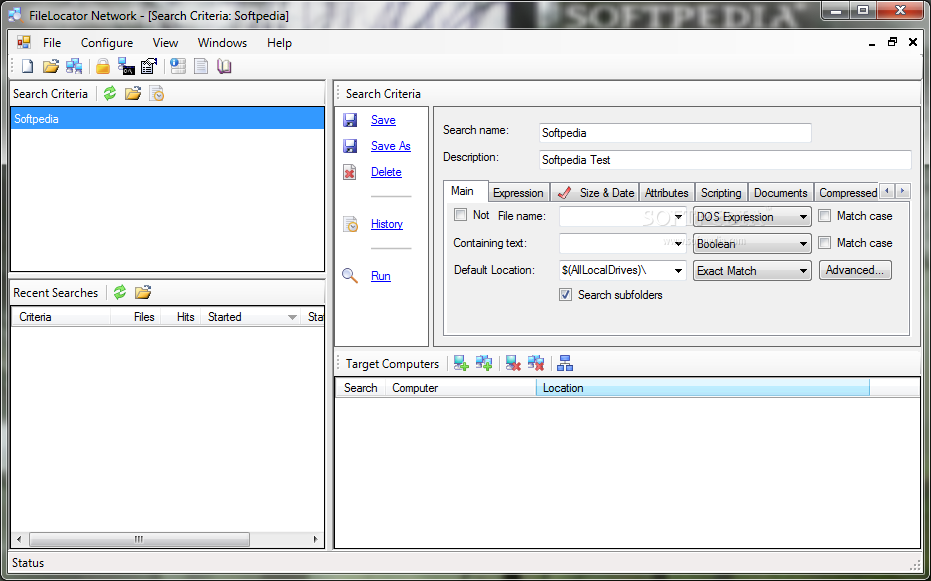Screen dimensions: 931x581
Task: Click the History link
Action: pos(387,224)
